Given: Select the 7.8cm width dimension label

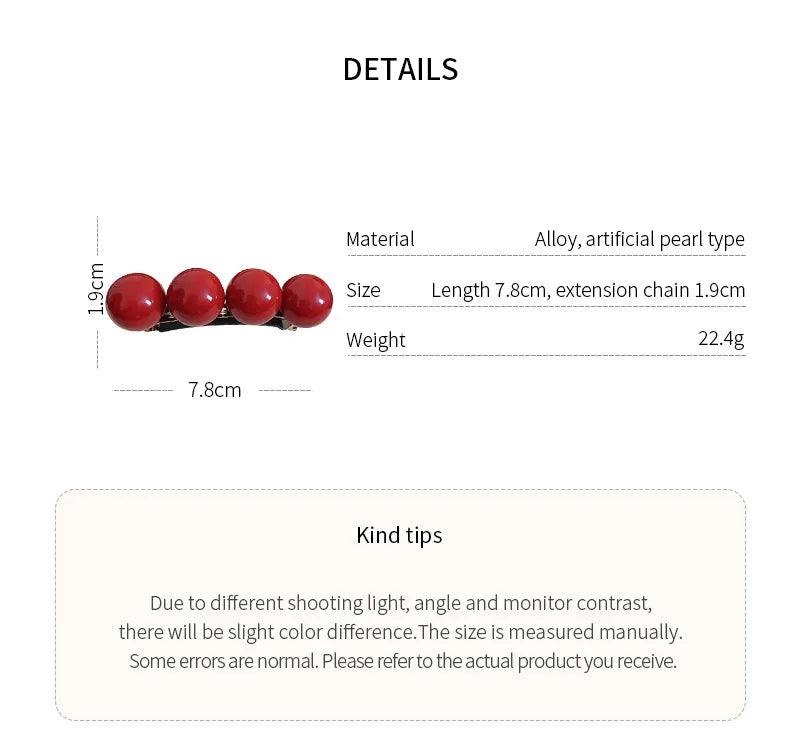Looking at the screenshot, I should click(215, 390).
